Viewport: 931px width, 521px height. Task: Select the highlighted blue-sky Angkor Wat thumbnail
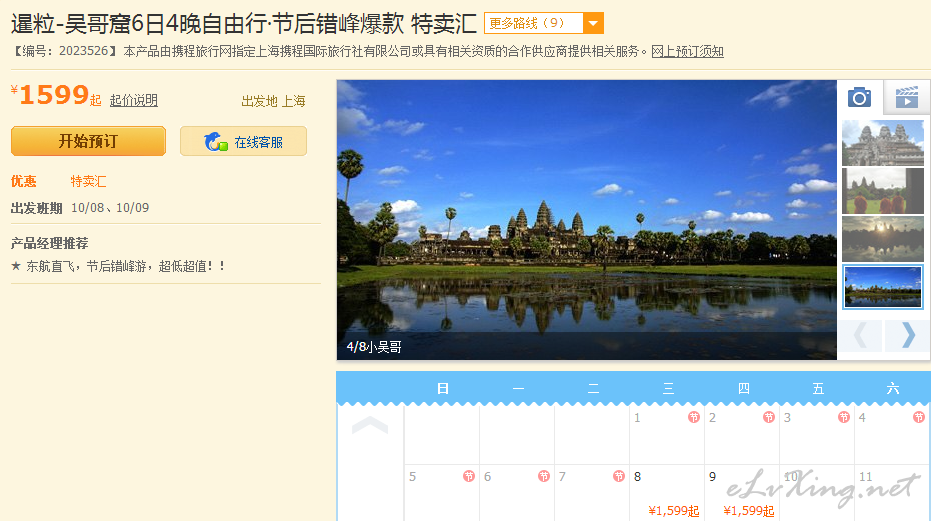(883, 287)
